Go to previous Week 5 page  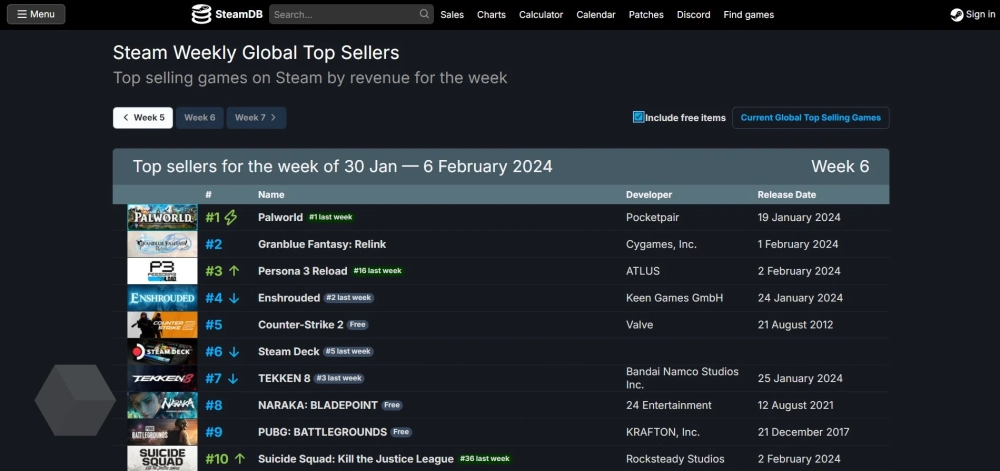[x=143, y=118]
